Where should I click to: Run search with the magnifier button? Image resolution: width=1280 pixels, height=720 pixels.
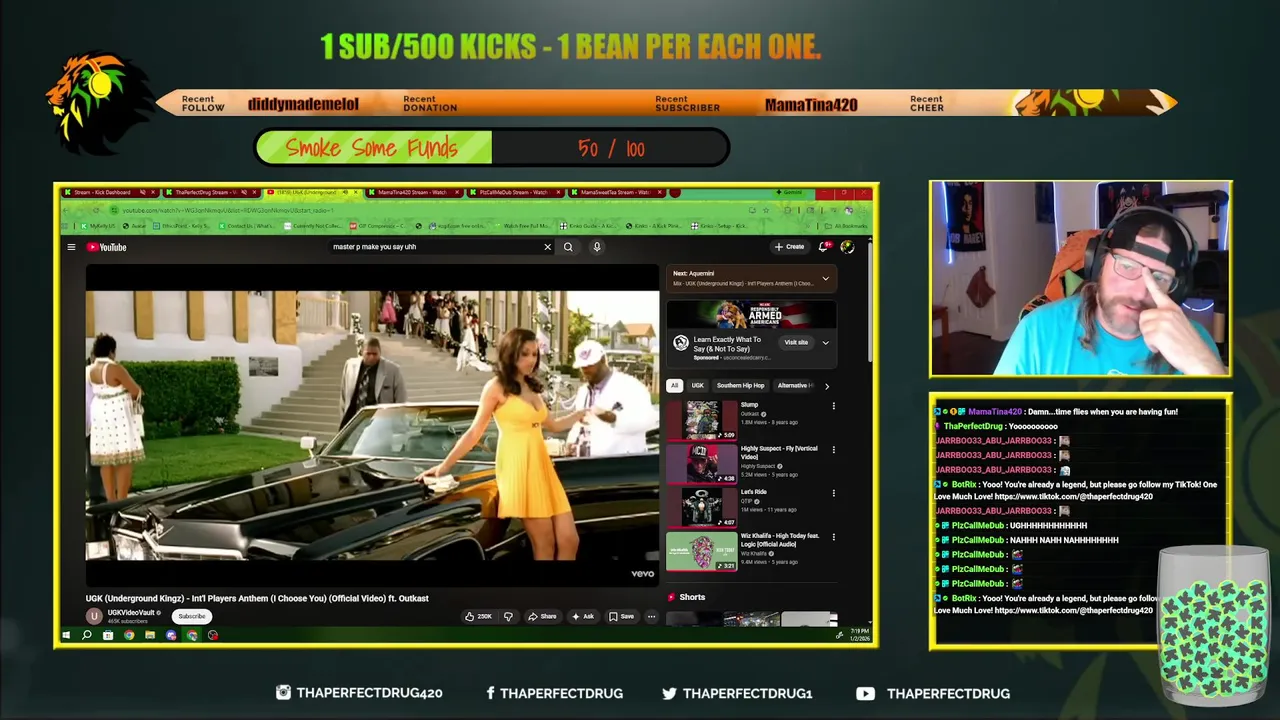tap(568, 247)
